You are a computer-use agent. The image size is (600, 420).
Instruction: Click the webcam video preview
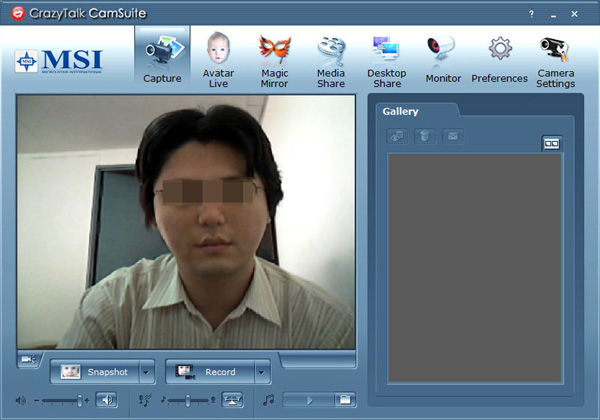coord(186,222)
